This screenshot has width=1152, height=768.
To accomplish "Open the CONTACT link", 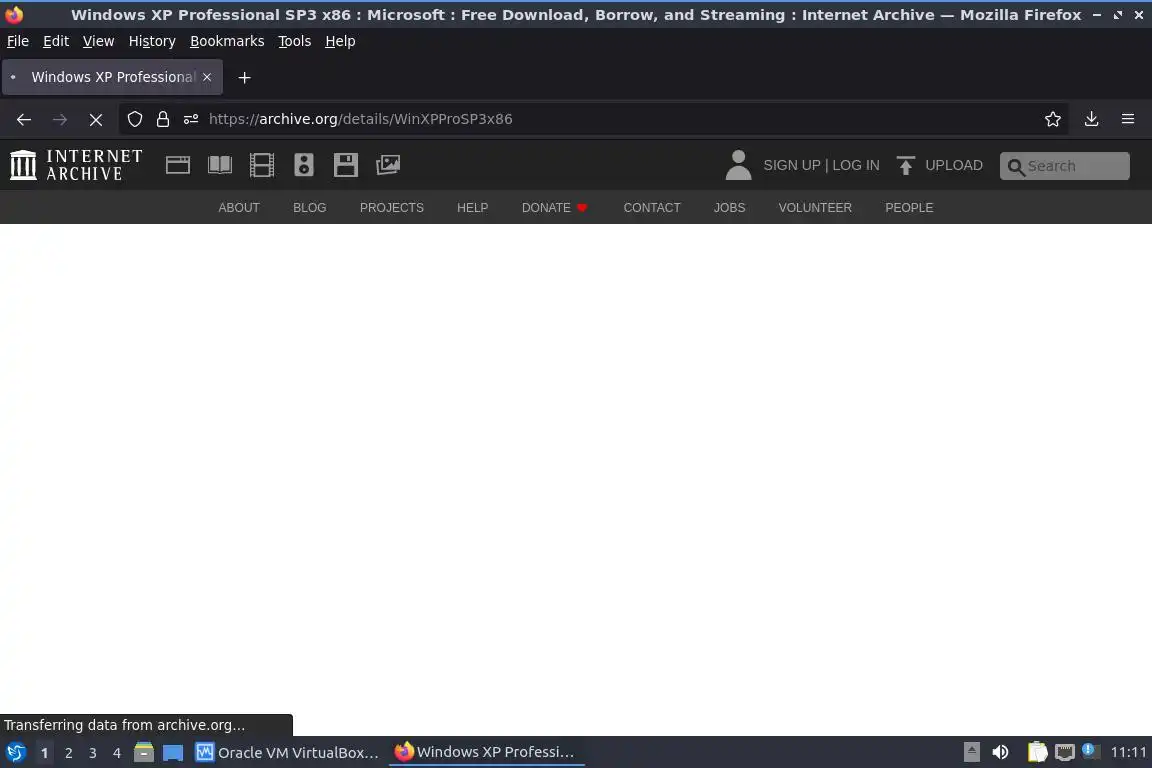I will [652, 208].
